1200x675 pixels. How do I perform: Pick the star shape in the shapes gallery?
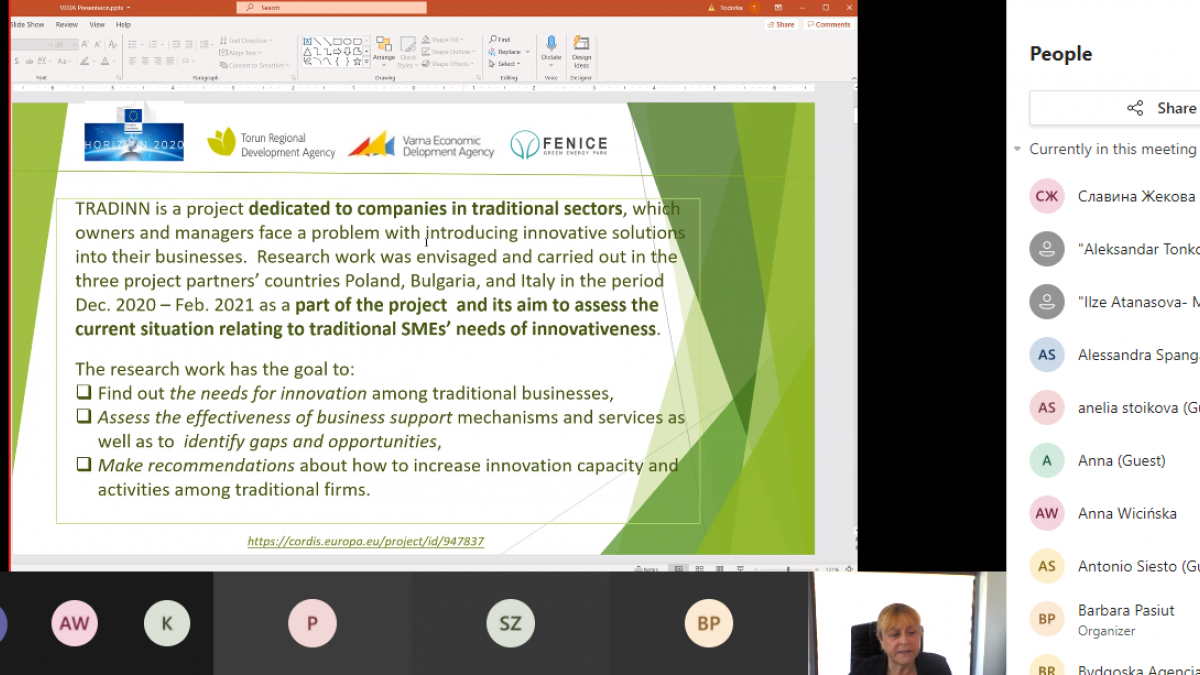coord(358,61)
